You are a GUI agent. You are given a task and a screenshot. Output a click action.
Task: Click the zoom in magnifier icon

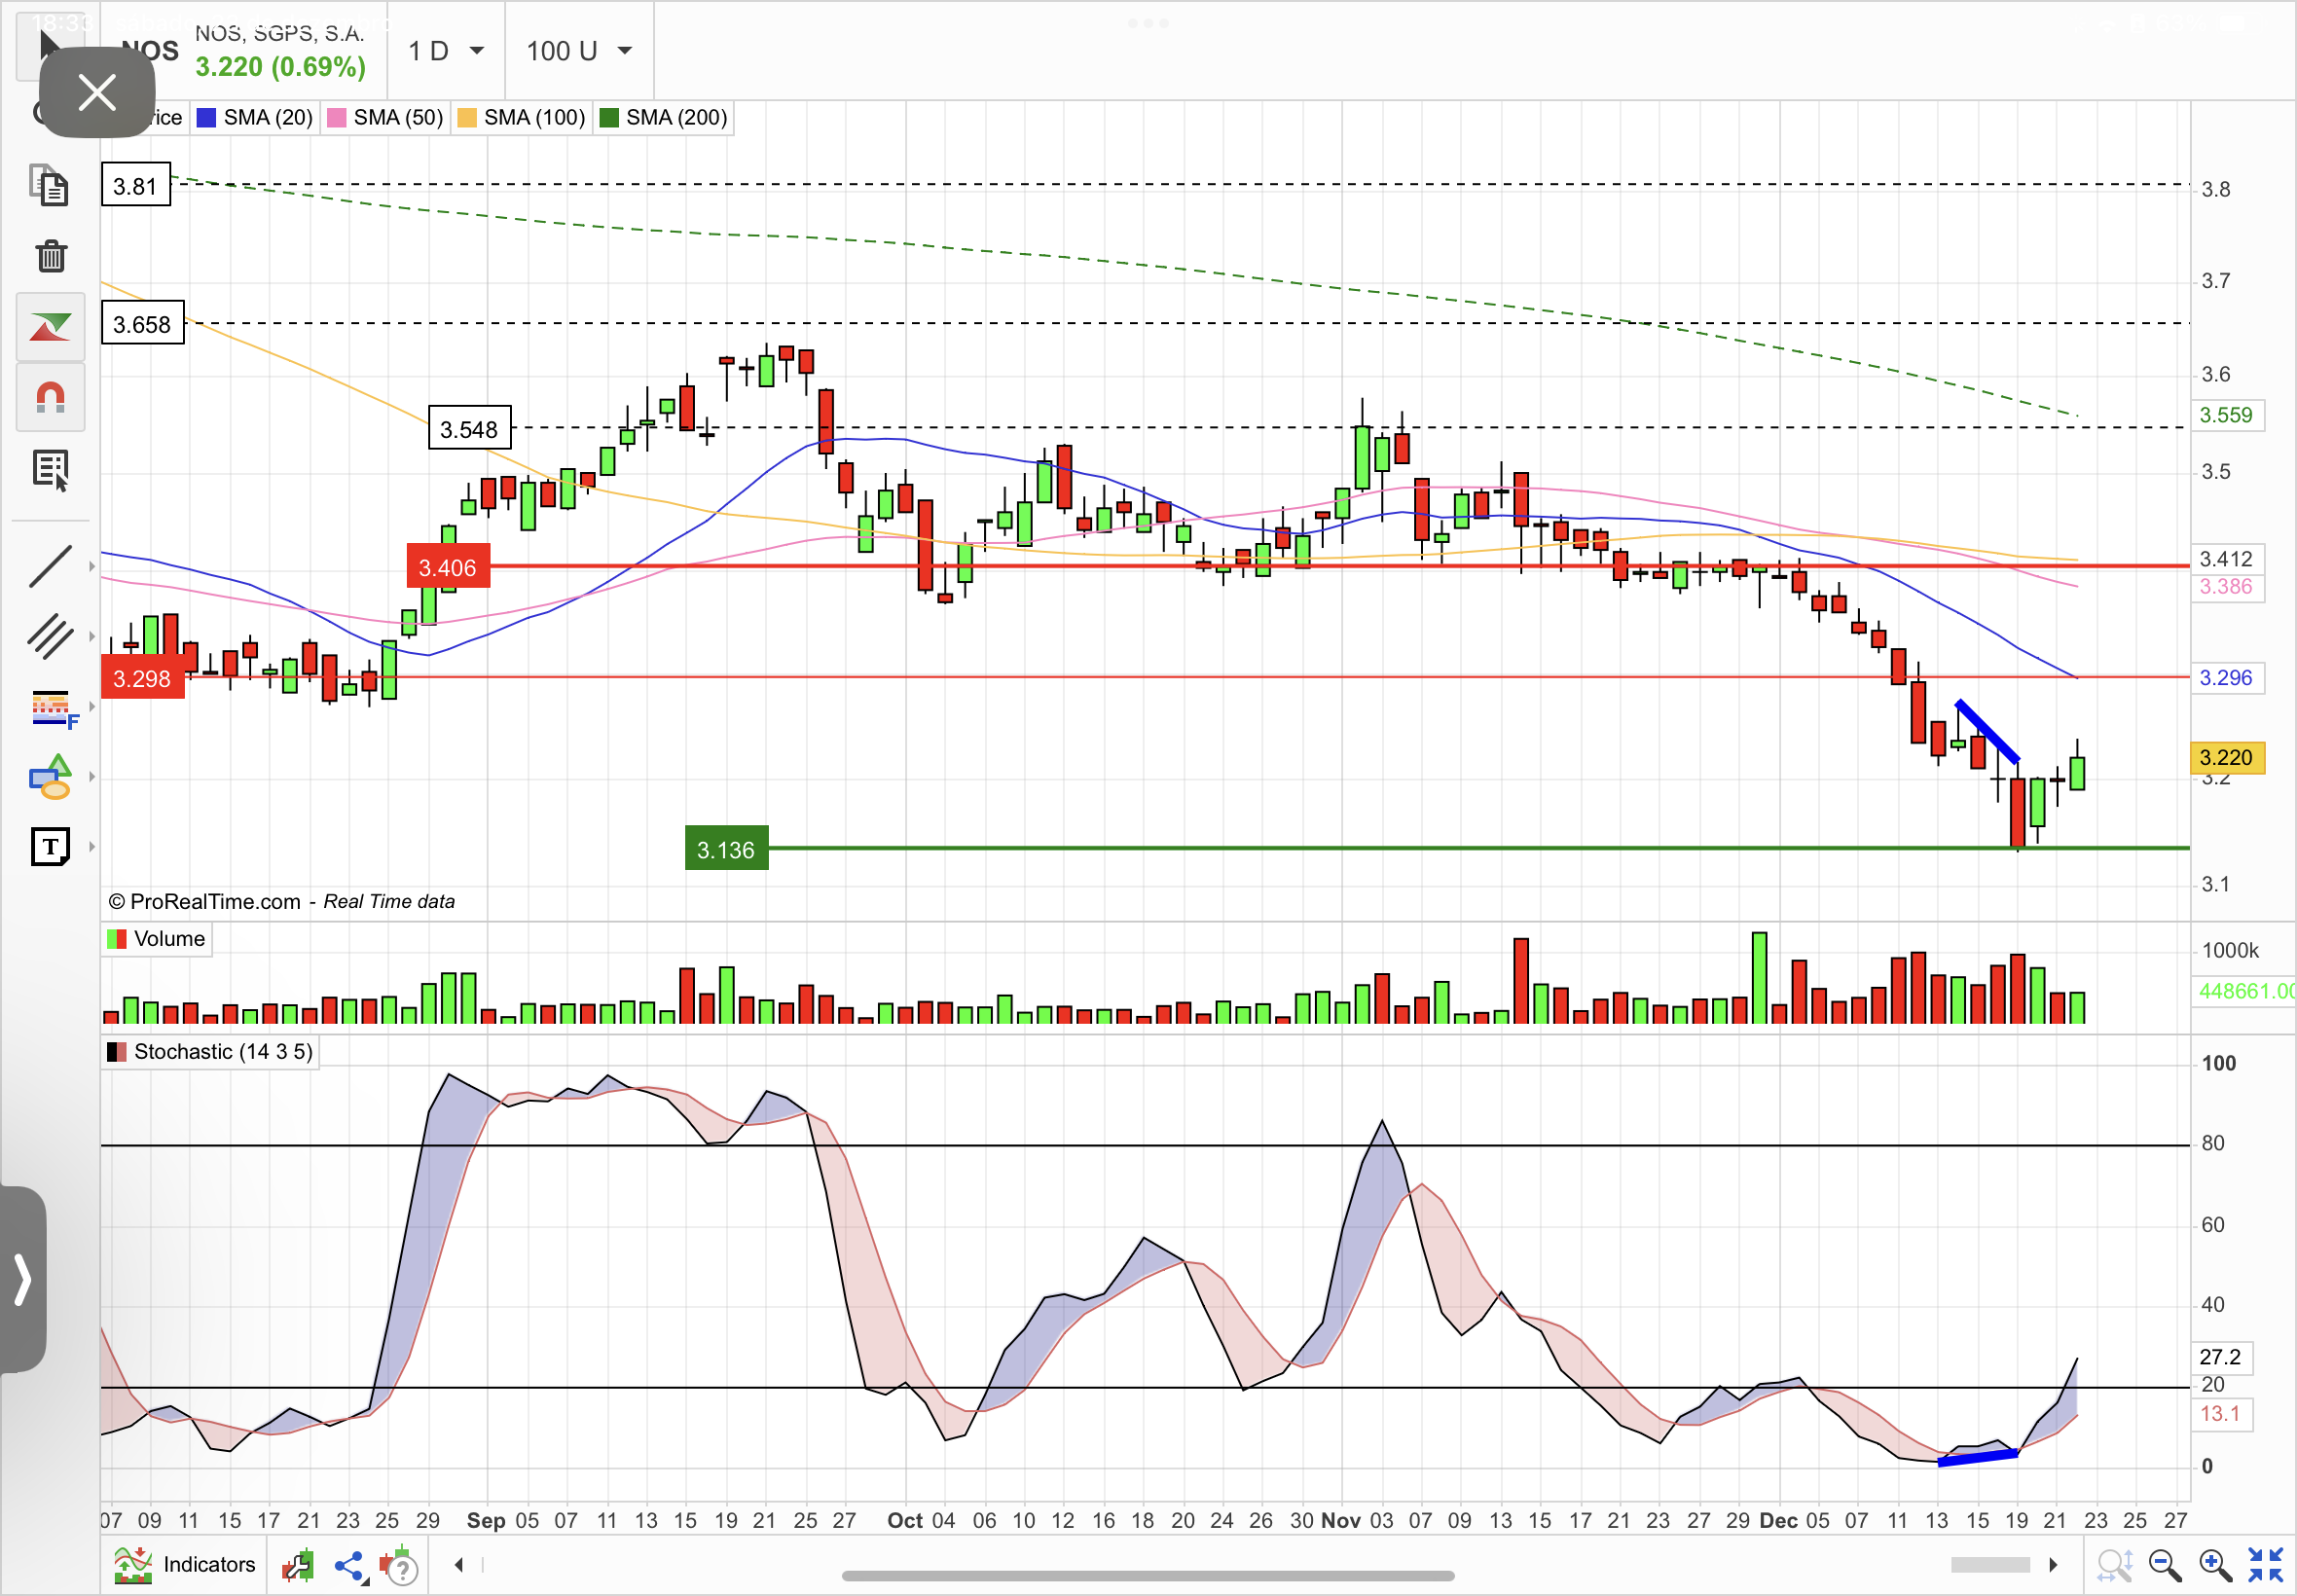pyautogui.click(x=2214, y=1564)
